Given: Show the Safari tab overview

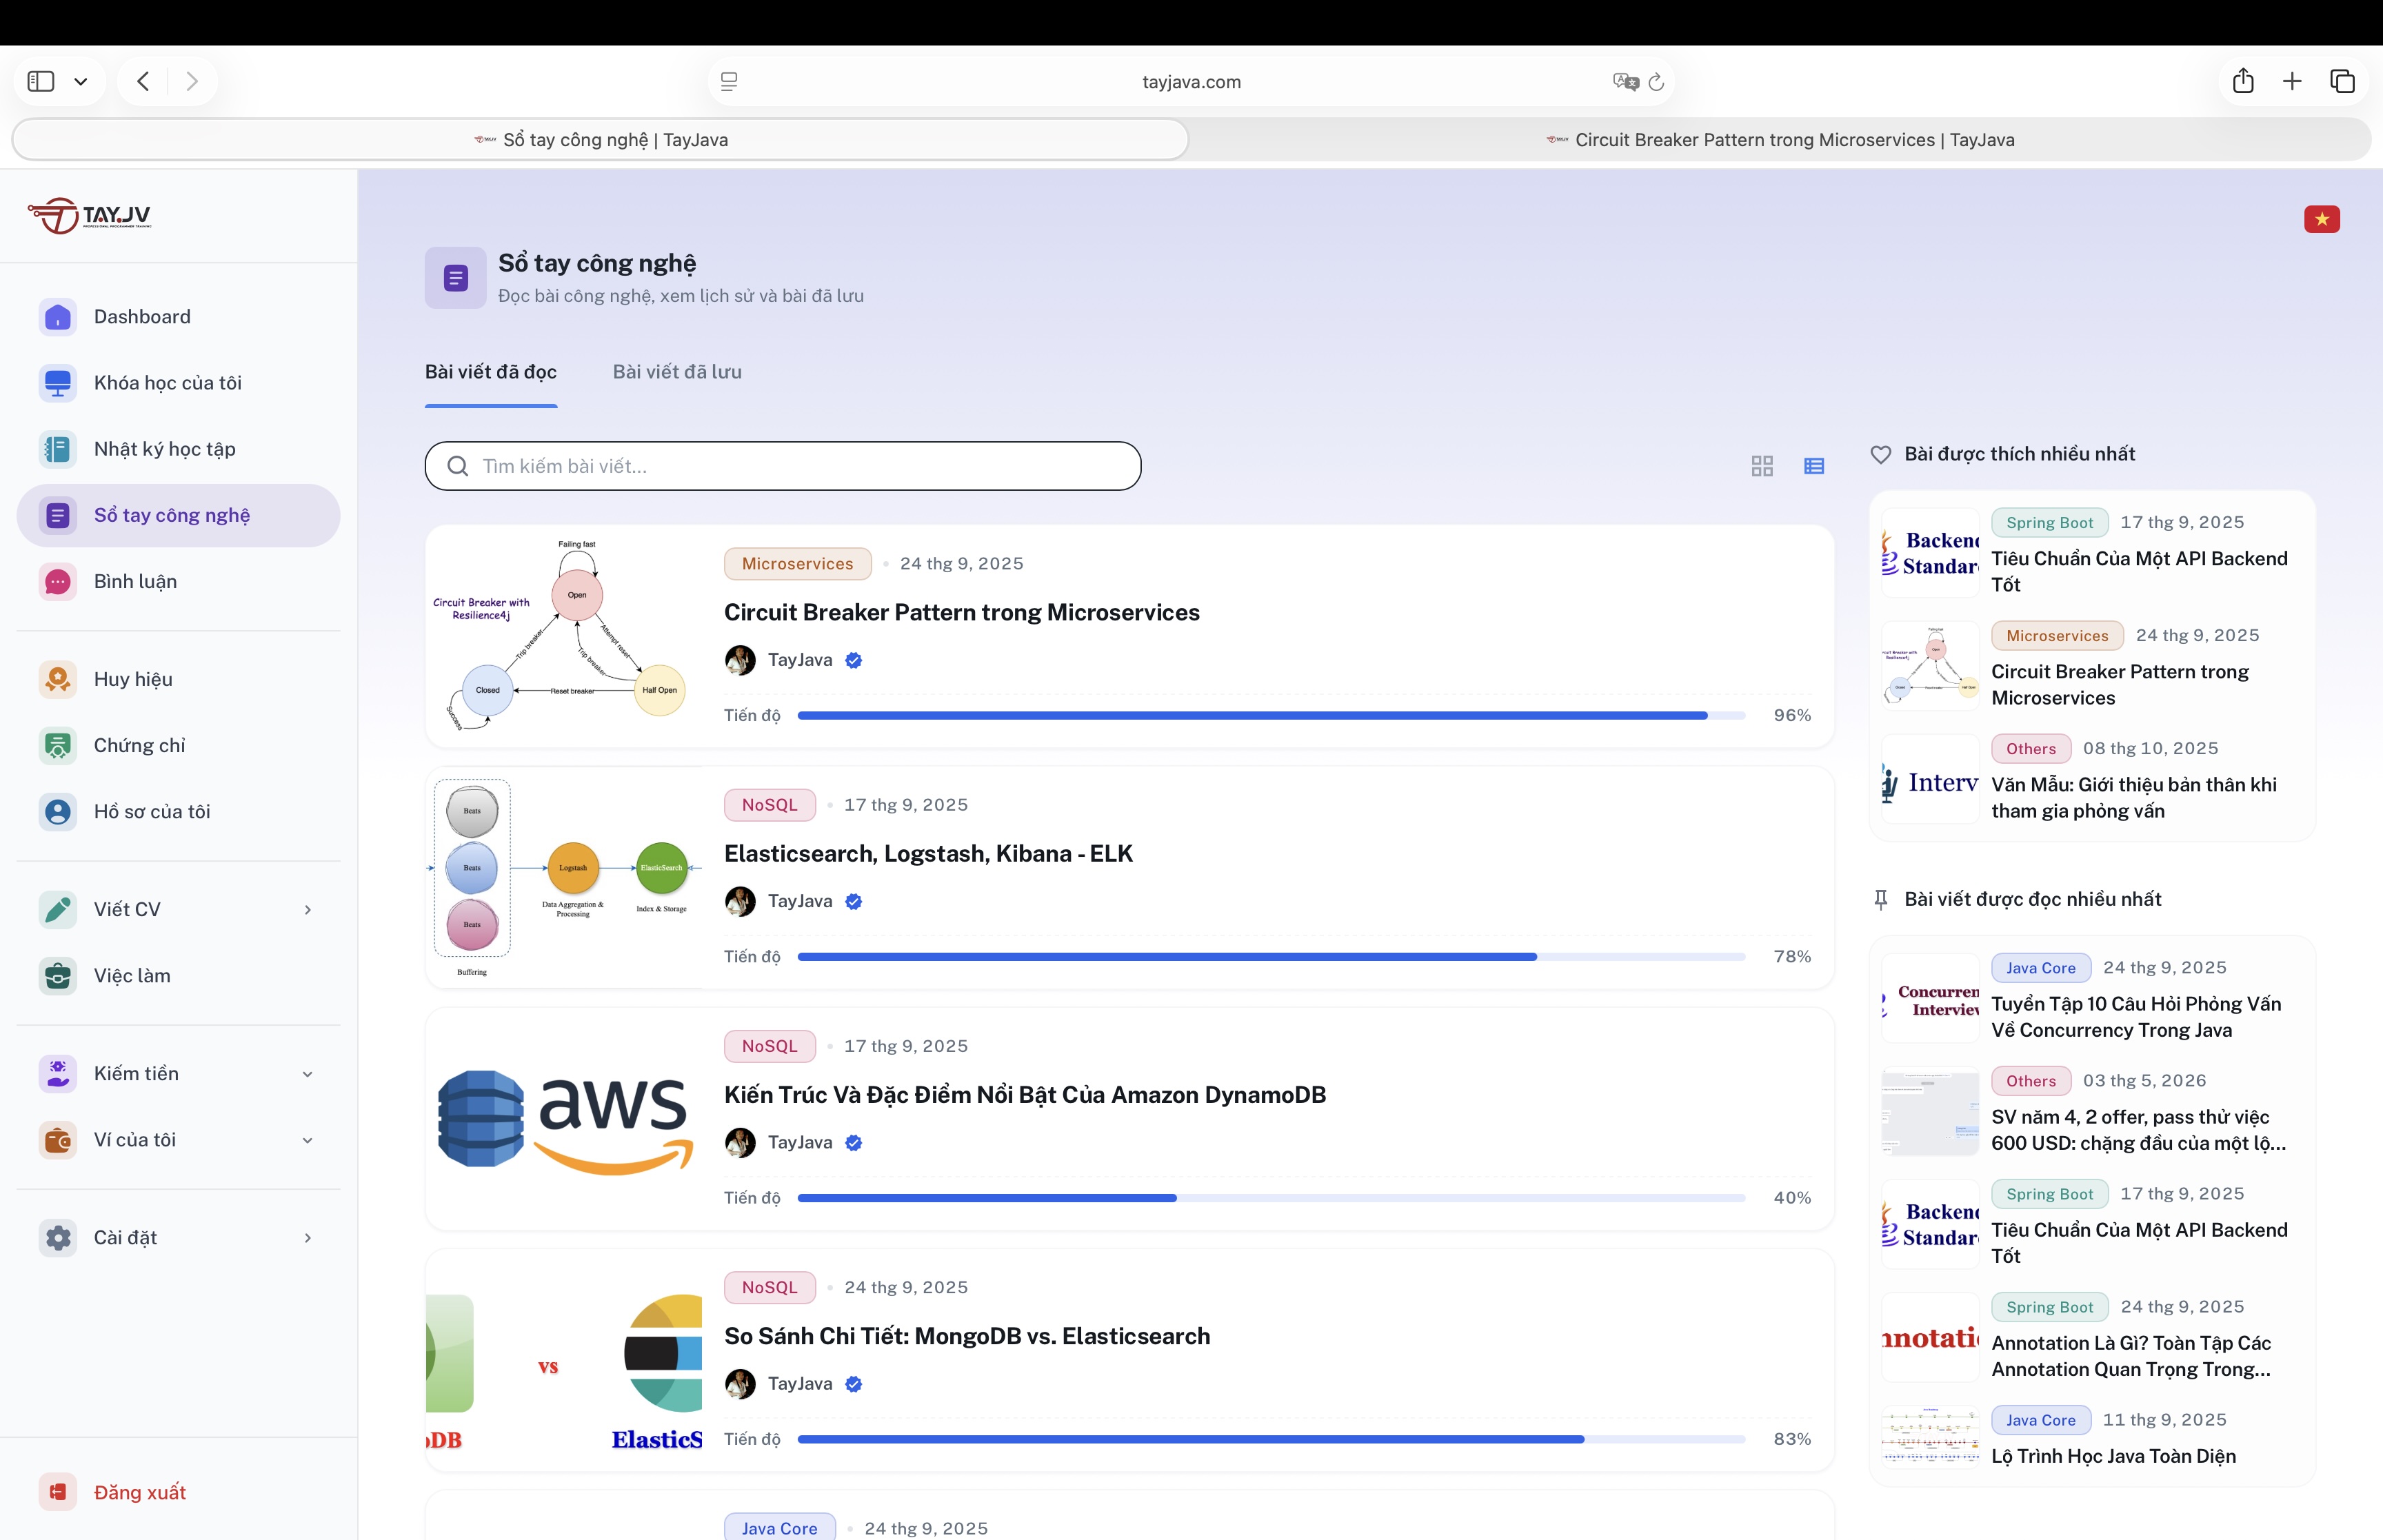Looking at the screenshot, I should click(x=2342, y=81).
